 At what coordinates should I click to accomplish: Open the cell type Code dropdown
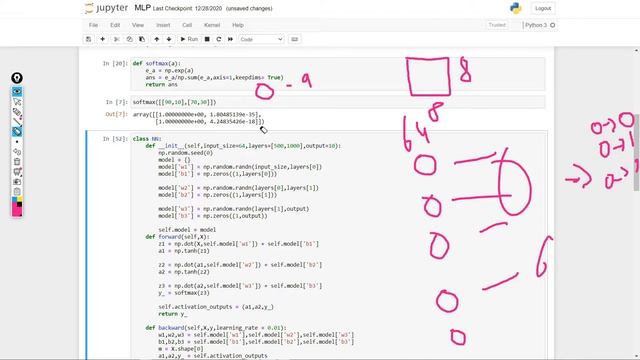click(261, 39)
